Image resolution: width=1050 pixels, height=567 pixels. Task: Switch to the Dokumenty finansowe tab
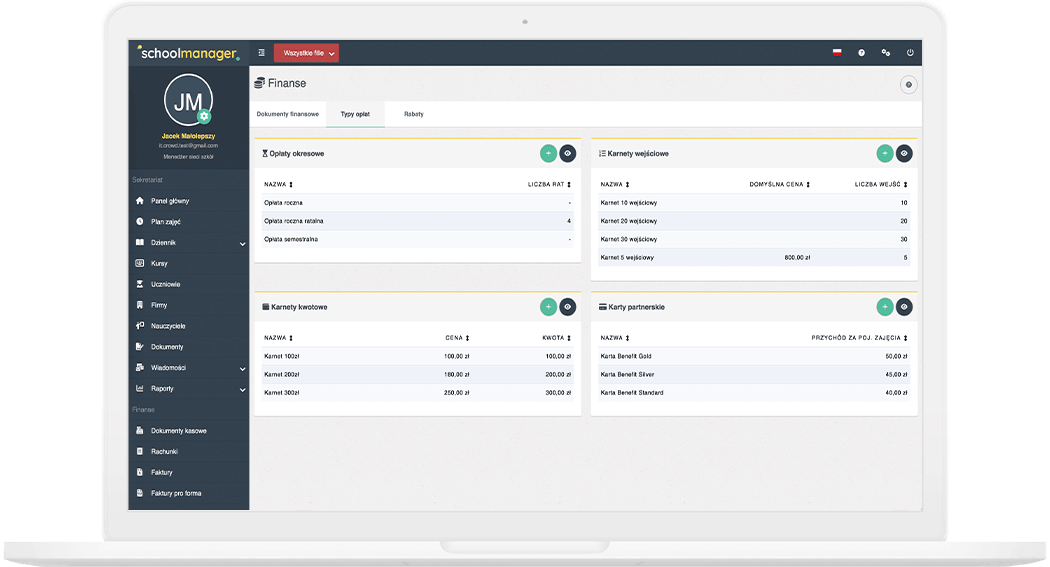tap(288, 114)
